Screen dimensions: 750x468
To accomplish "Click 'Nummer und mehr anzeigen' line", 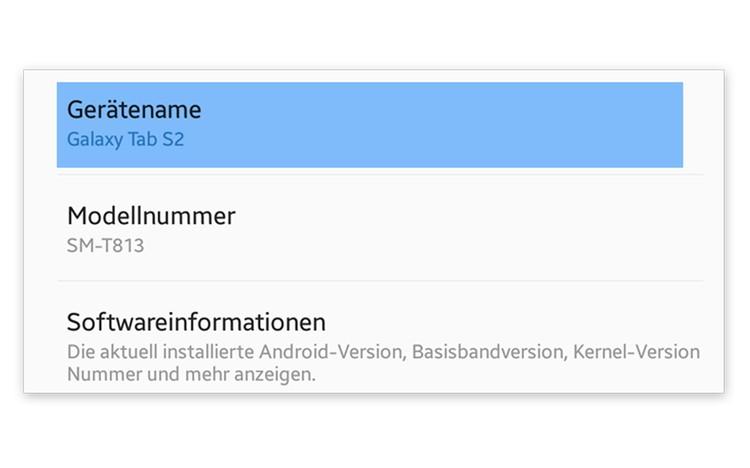I will click(x=191, y=375).
